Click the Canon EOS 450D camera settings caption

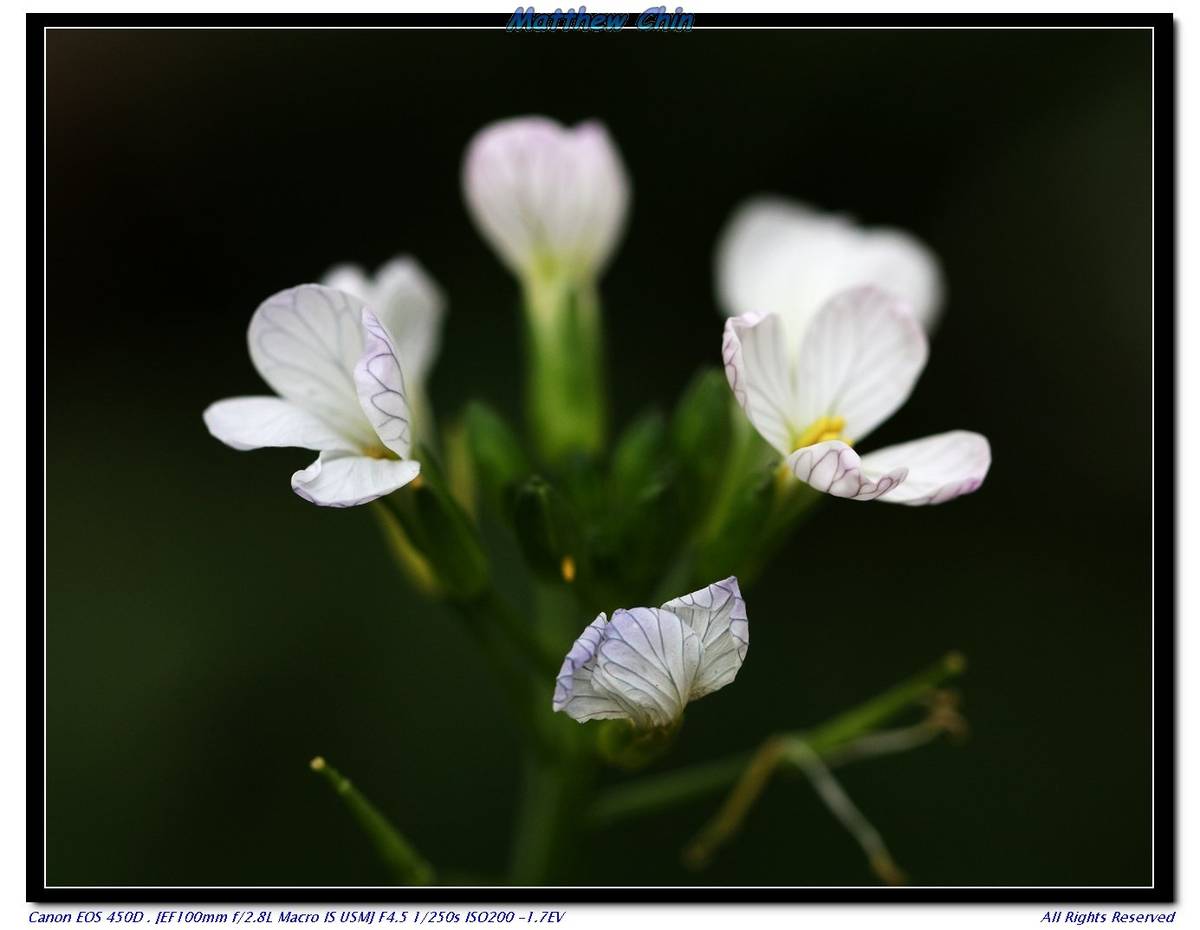[x=296, y=917]
